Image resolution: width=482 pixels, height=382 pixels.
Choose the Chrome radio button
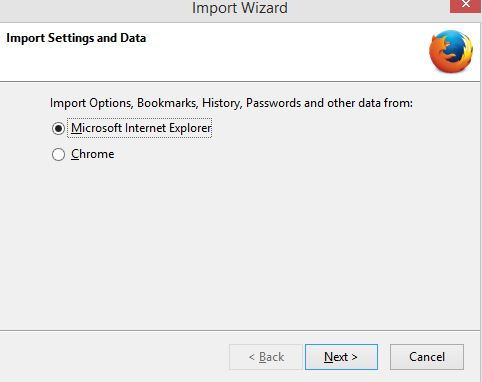(58, 154)
